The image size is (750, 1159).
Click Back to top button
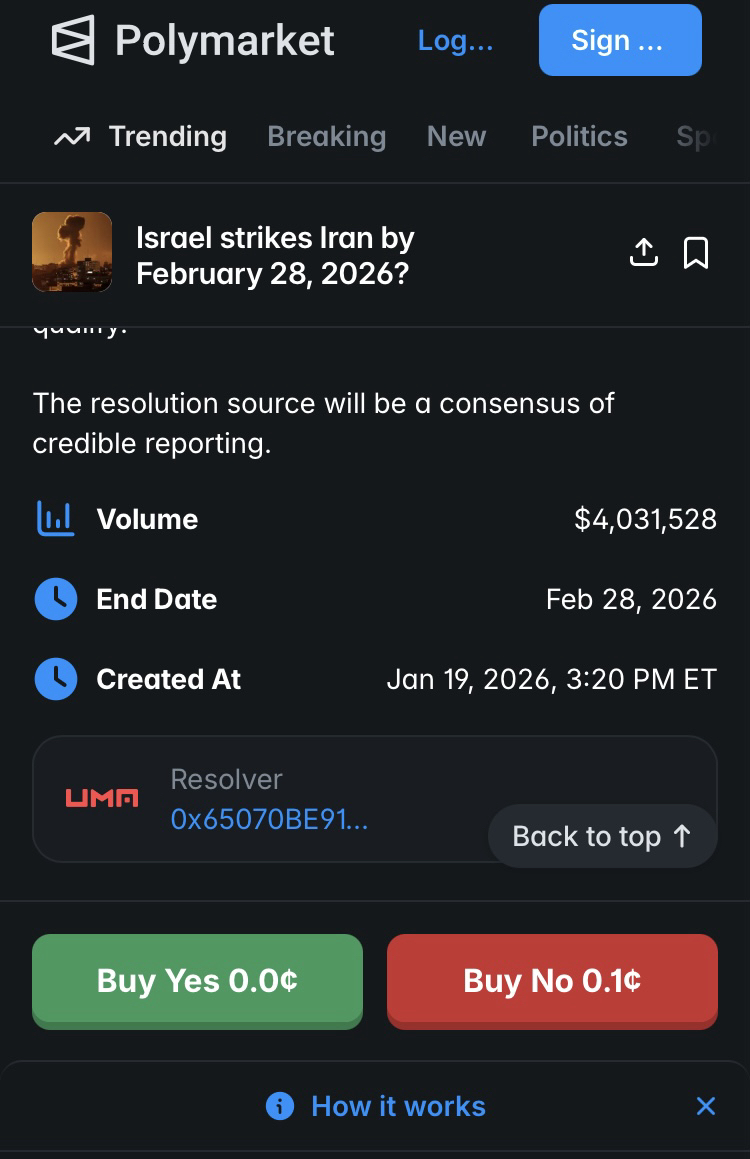click(x=602, y=836)
